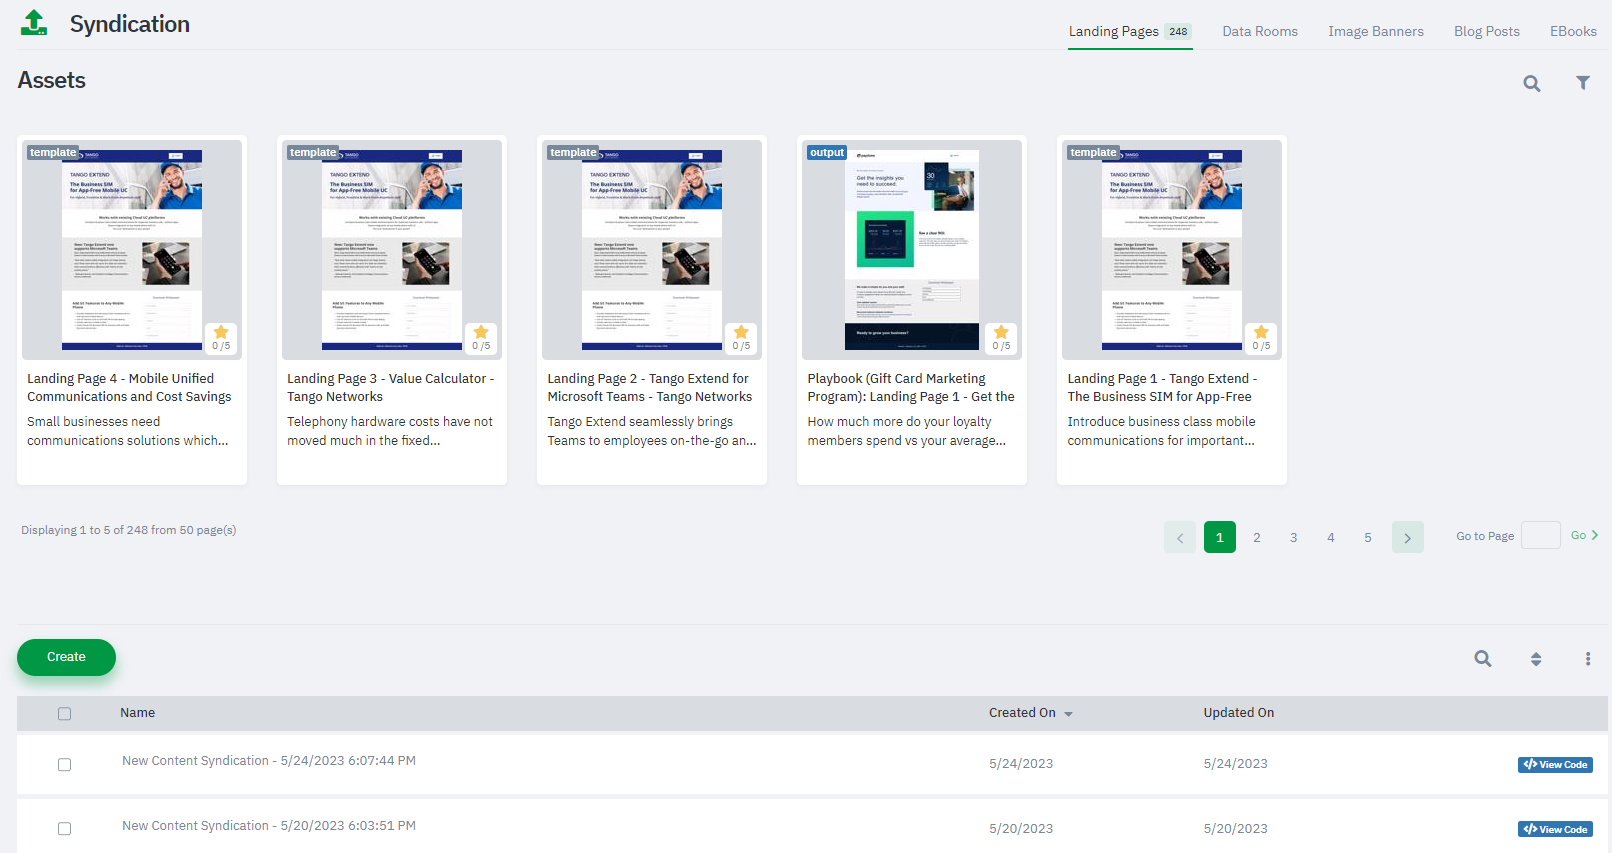Viewport: 1612px width, 853px height.
Task: Open Landing Page 3 Value Calculator thumbnail
Action: coord(392,250)
